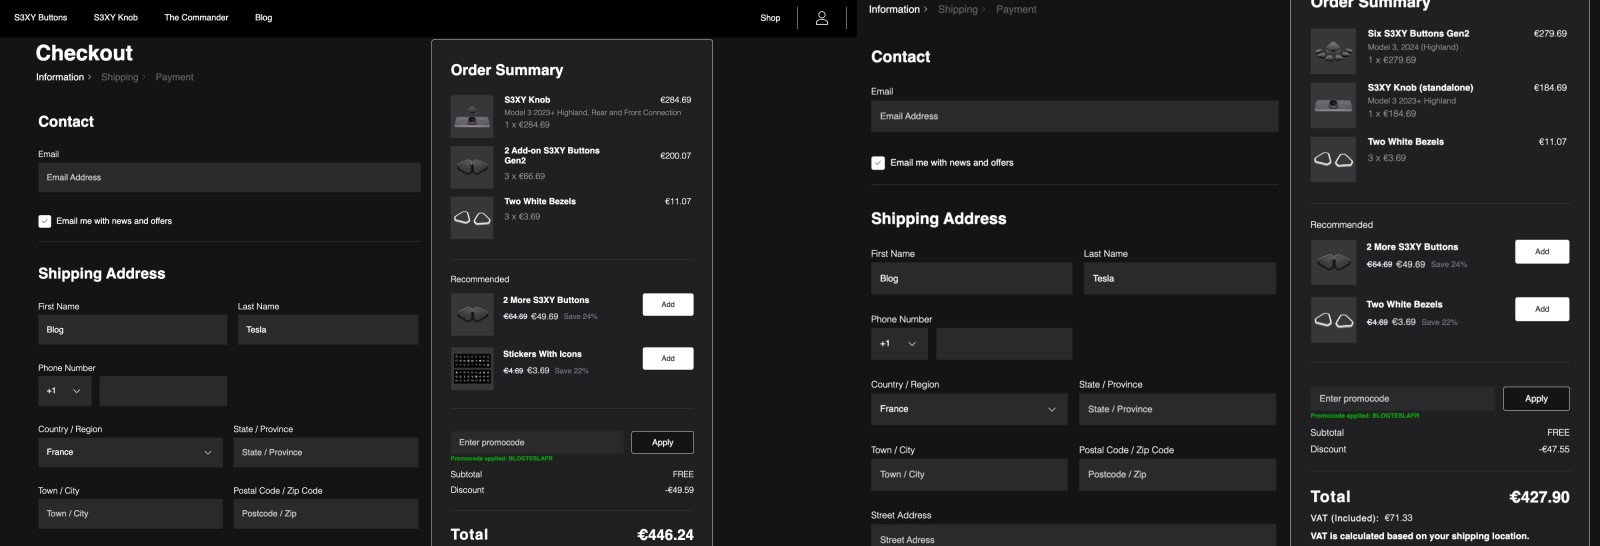Open the recommended 2 More S3XY Buttons thumbnail in the €427.90 order summary

click(x=1333, y=263)
